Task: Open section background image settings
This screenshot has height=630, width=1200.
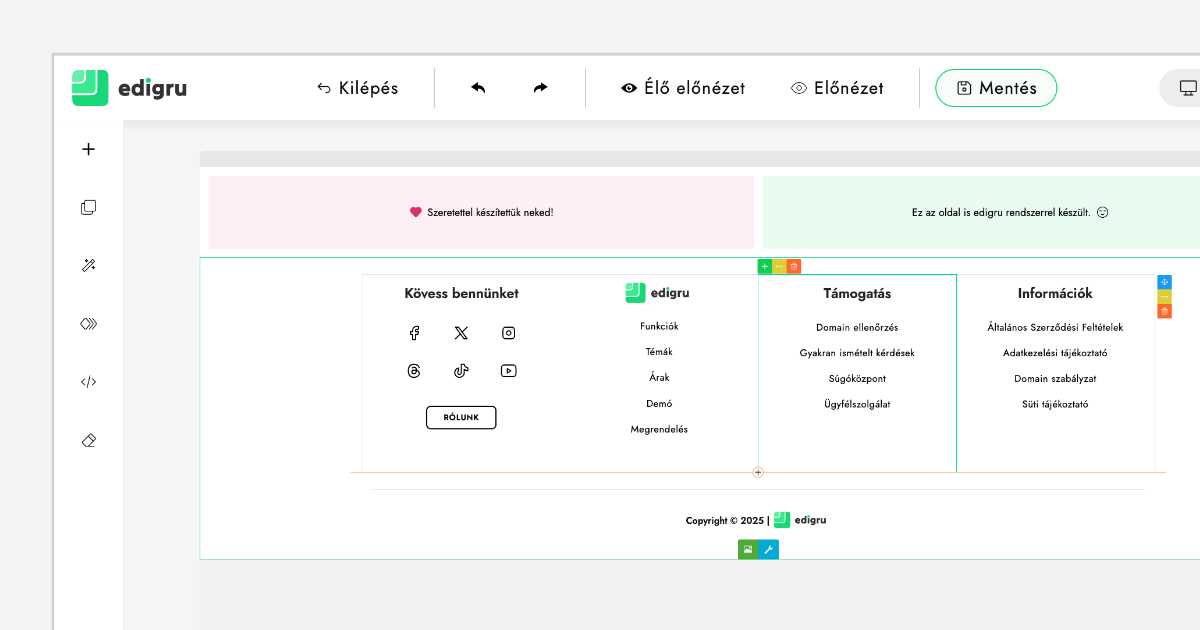Action: 748,549
